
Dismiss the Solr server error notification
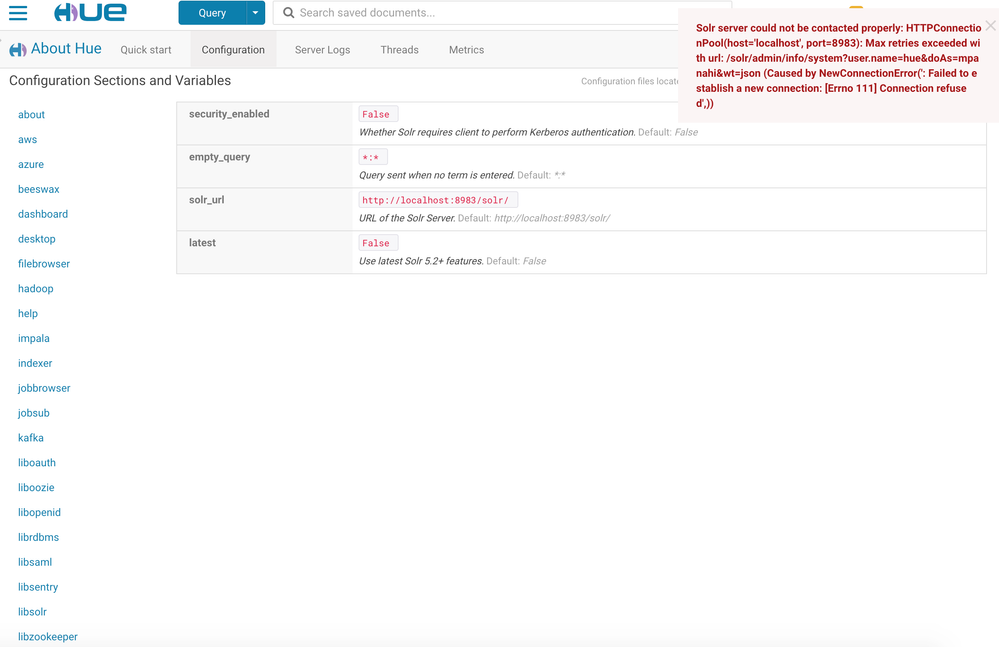(x=989, y=25)
